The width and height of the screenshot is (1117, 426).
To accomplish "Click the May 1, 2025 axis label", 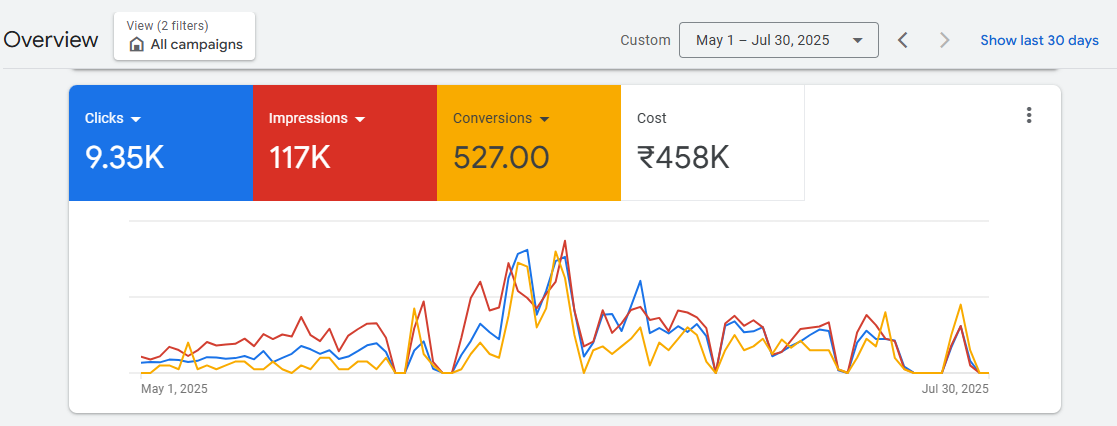I will click(x=175, y=389).
